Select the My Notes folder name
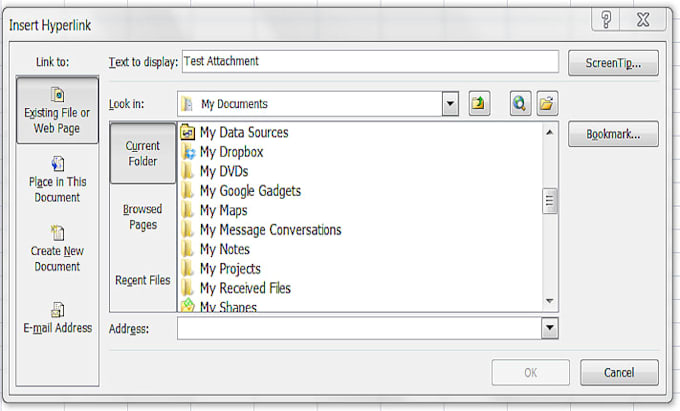Image resolution: width=680 pixels, height=411 pixels. 225,249
